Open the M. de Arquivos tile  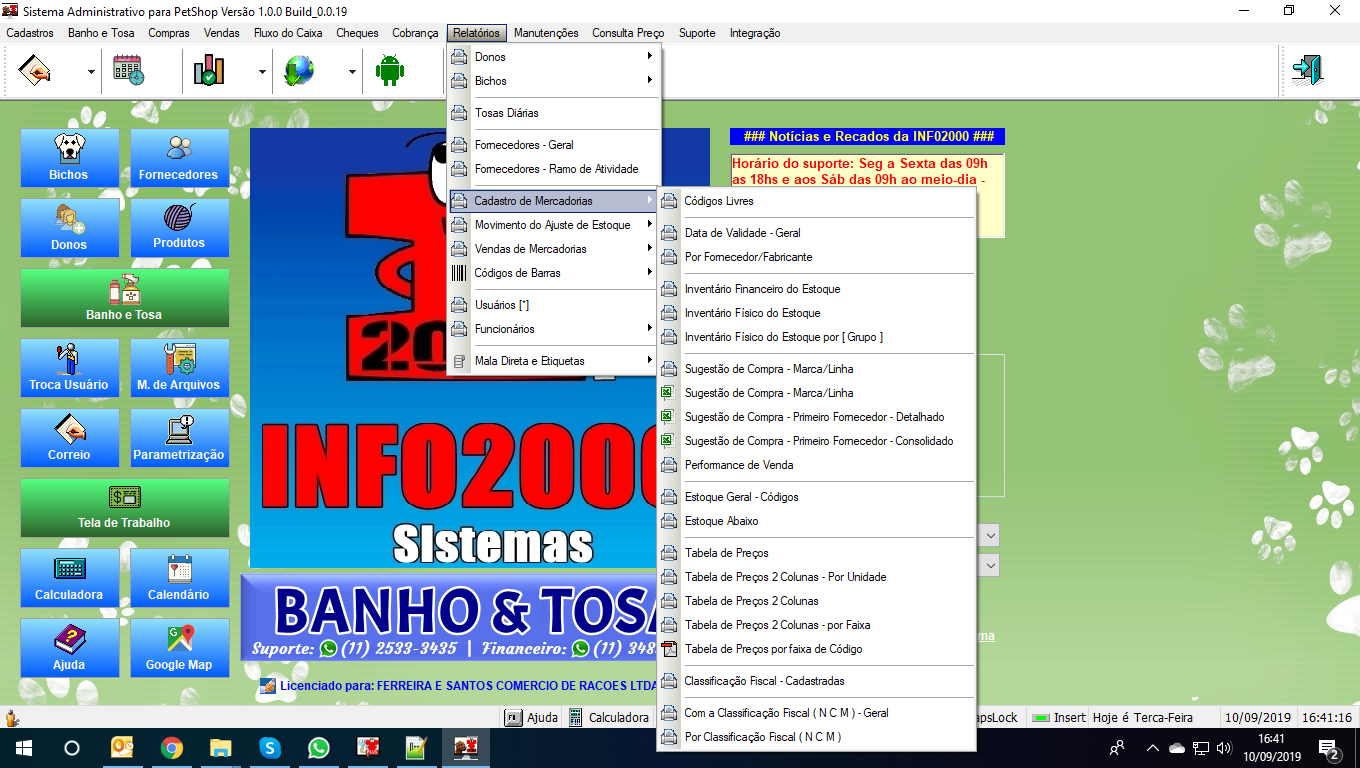pos(179,368)
